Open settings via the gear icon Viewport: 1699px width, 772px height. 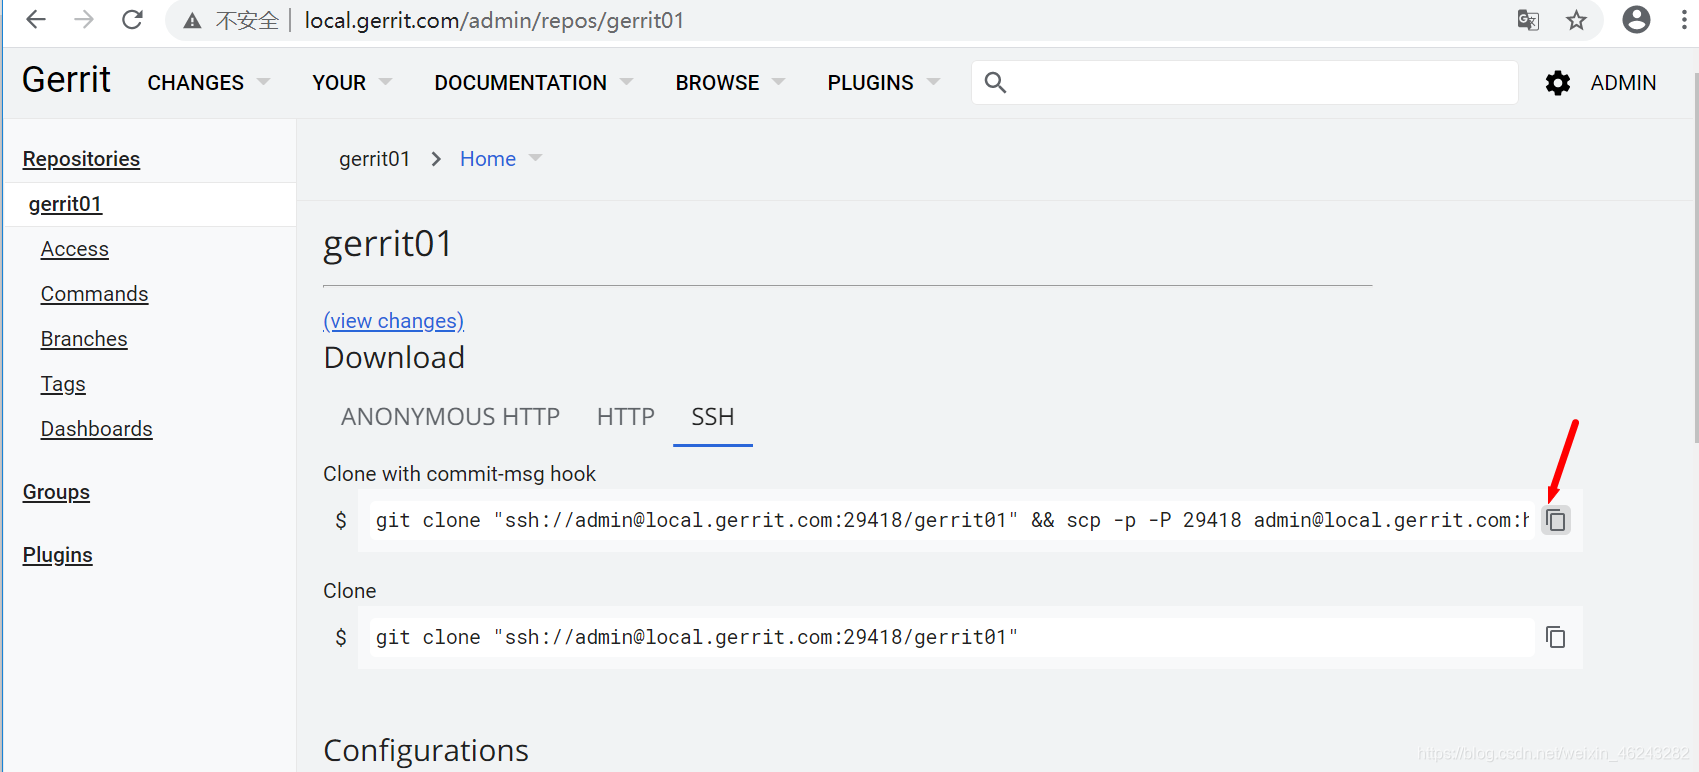tap(1558, 83)
